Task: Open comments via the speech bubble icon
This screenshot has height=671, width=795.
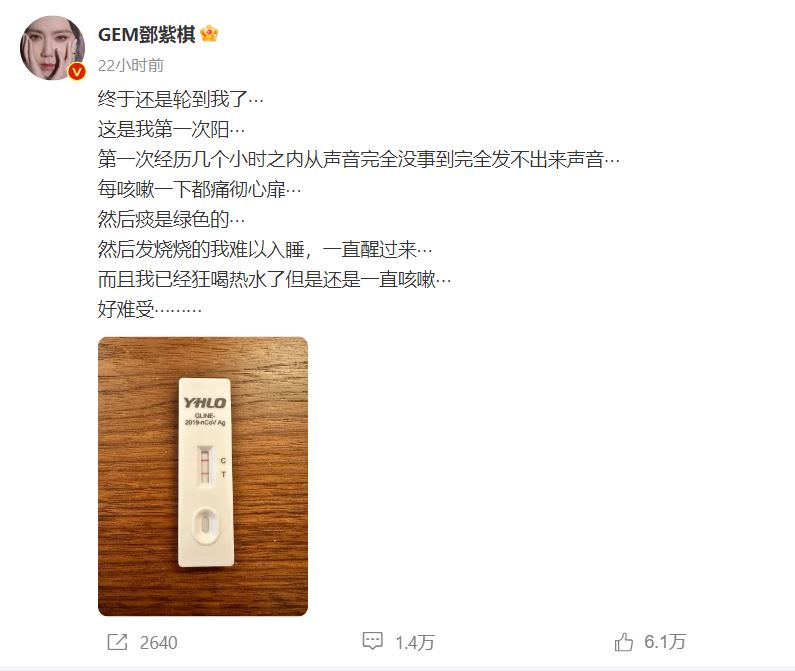Action: pyautogui.click(x=372, y=642)
